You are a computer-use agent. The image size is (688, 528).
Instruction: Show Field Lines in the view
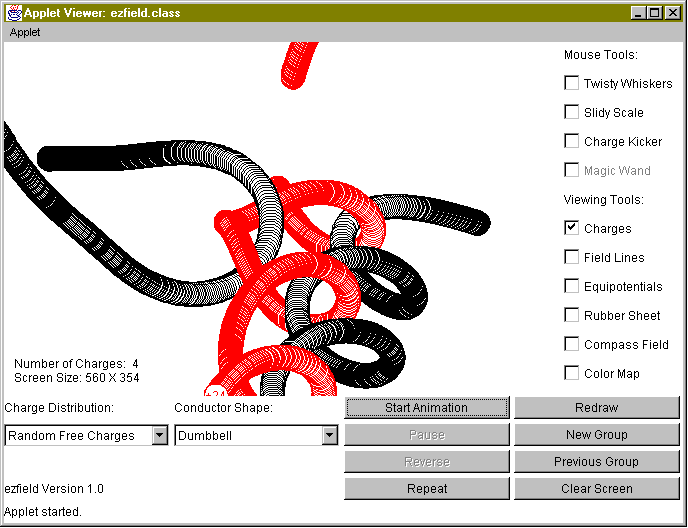click(572, 257)
